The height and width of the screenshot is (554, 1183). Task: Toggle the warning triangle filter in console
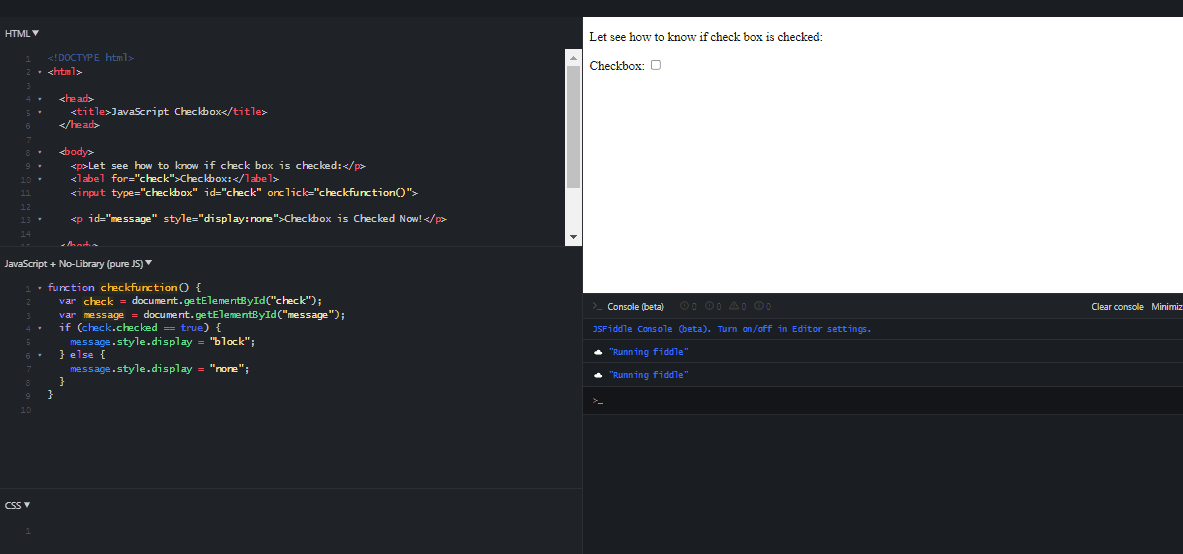click(735, 307)
